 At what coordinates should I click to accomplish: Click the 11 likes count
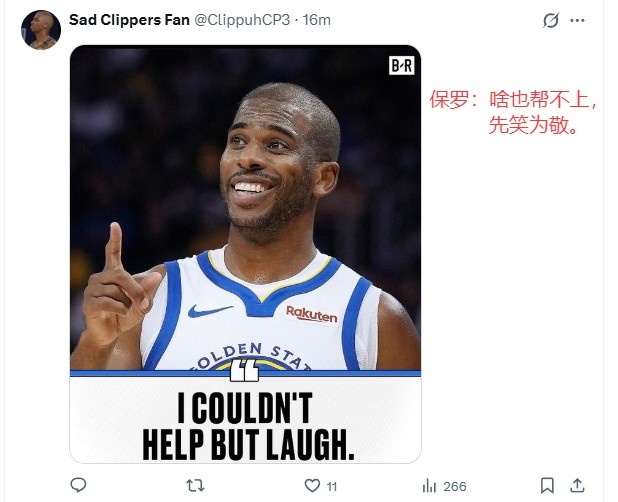pyautogui.click(x=332, y=487)
